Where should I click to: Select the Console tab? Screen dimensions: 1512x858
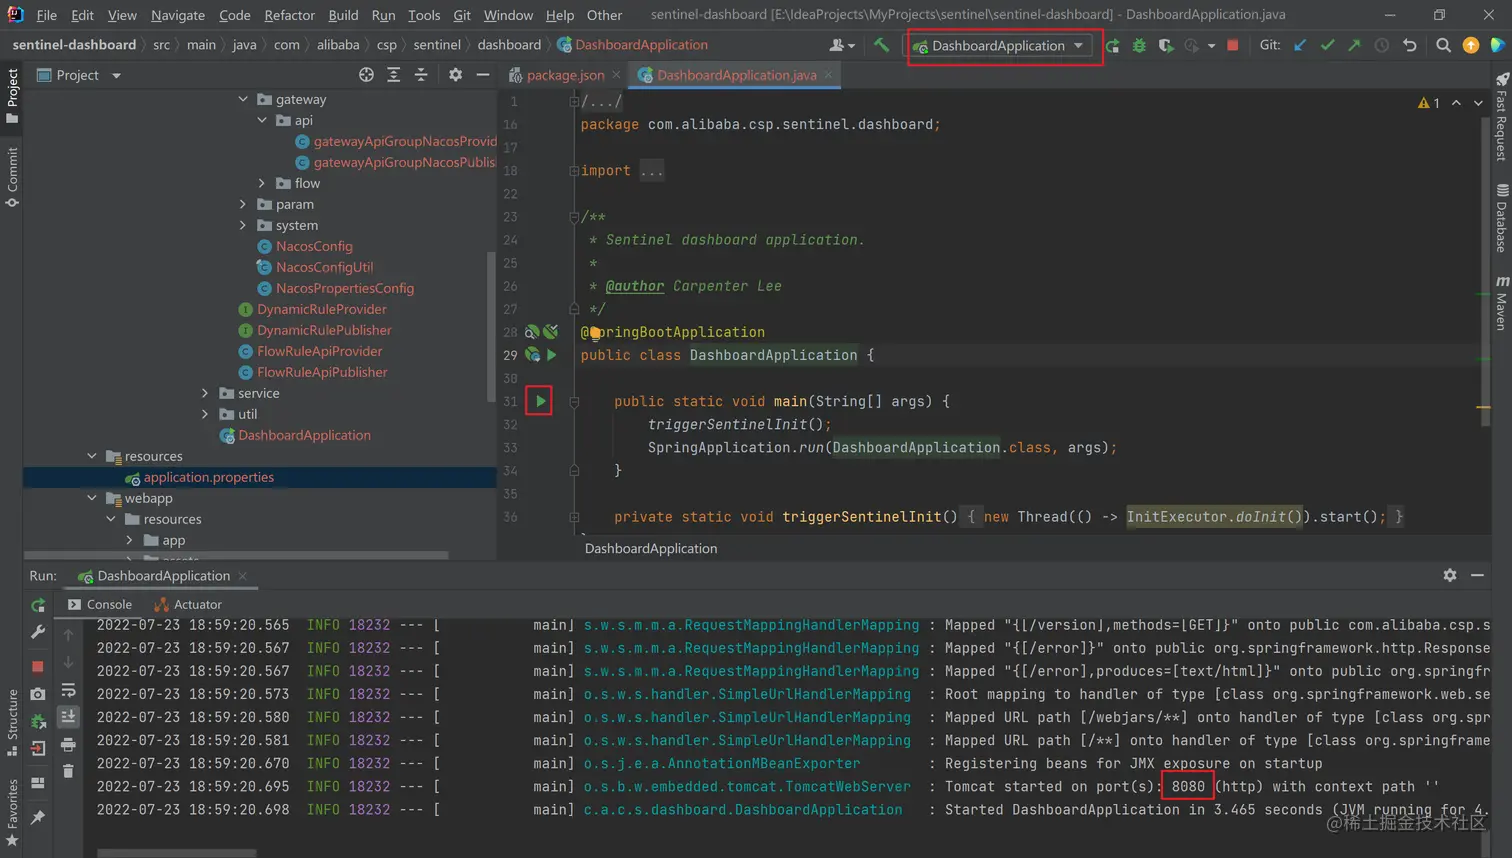pyautogui.click(x=100, y=604)
